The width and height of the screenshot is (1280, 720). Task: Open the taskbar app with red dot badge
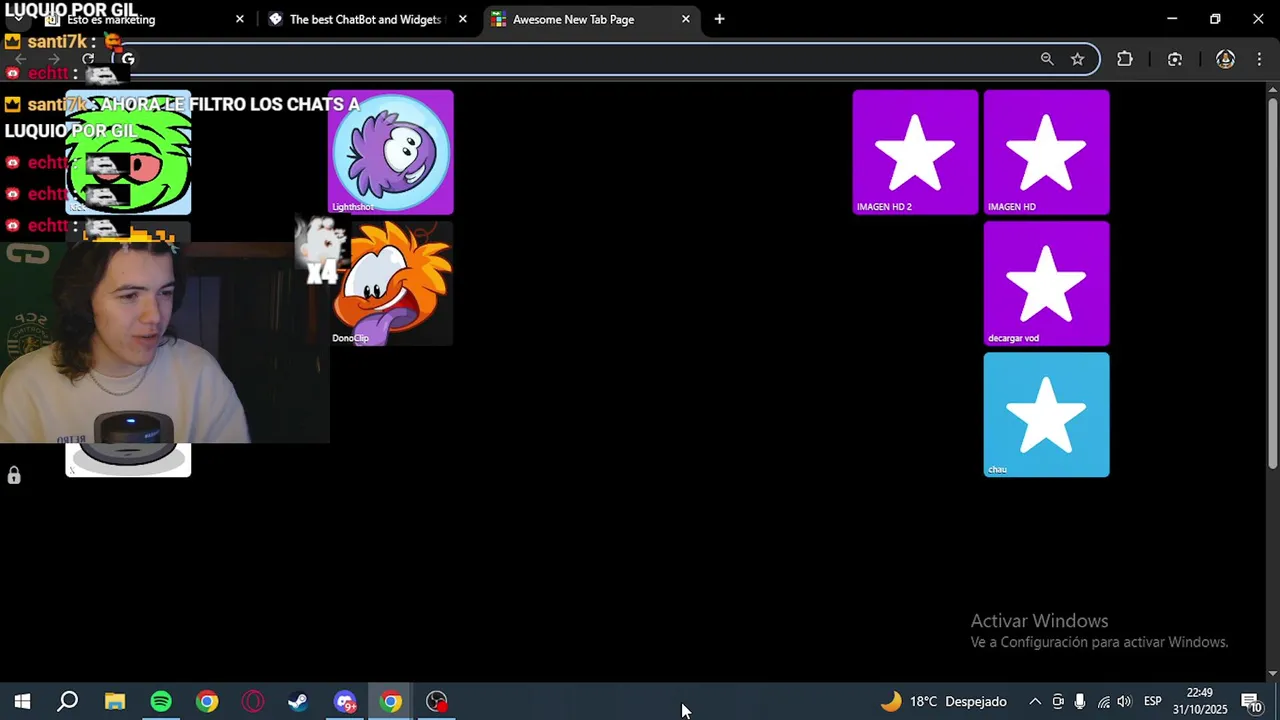[437, 701]
